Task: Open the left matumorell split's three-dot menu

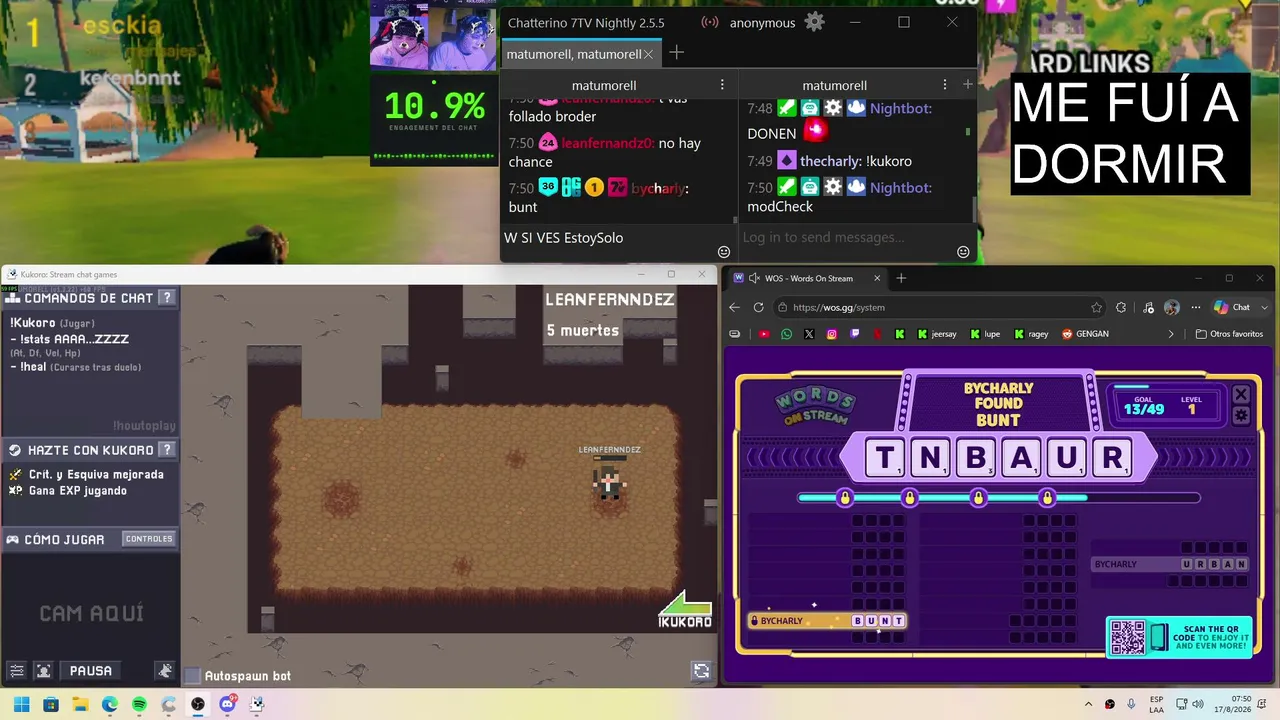Action: (722, 85)
